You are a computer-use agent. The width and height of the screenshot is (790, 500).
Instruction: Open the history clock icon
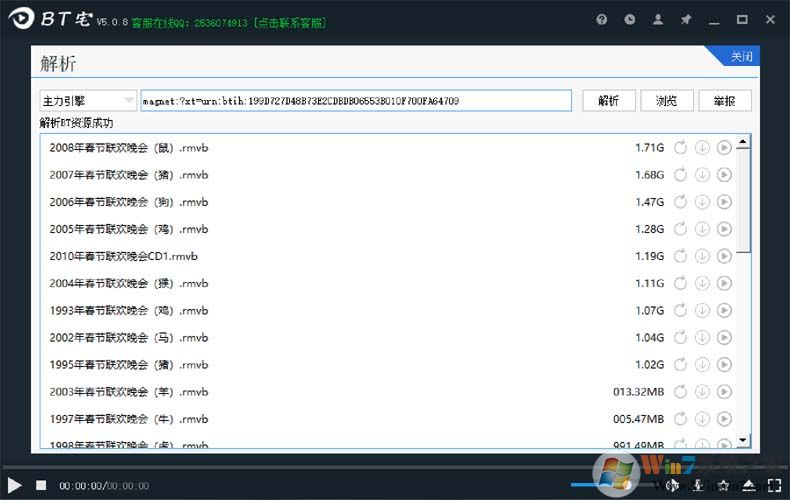pos(630,20)
